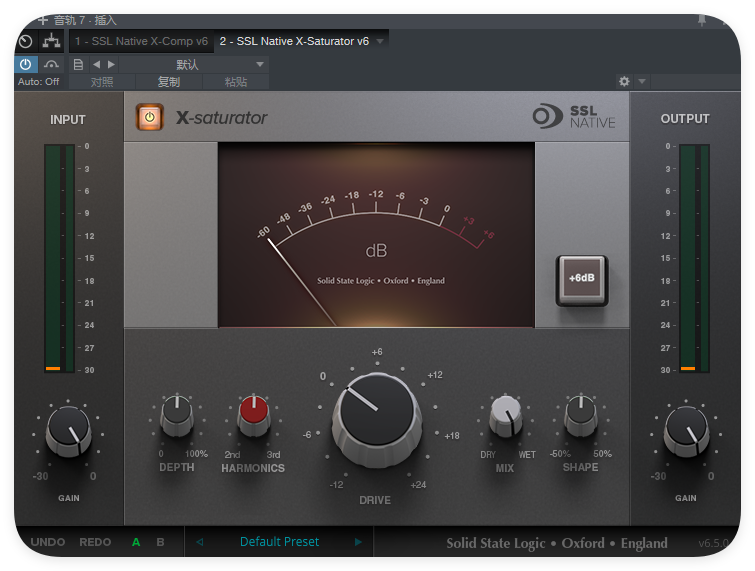Screen dimensions: 755x571
Task: Enable the +6dB headroom button
Action: 582,280
